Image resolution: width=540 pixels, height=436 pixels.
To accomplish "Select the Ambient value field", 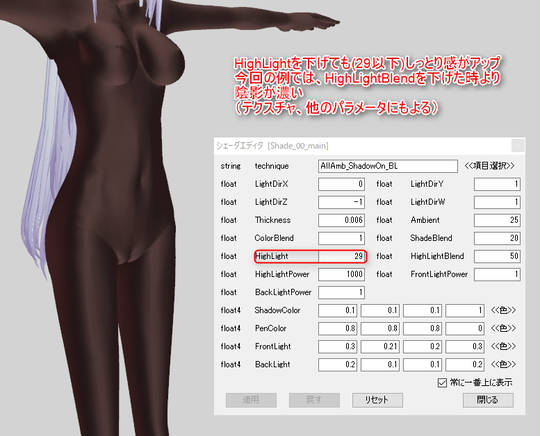I will (x=497, y=220).
